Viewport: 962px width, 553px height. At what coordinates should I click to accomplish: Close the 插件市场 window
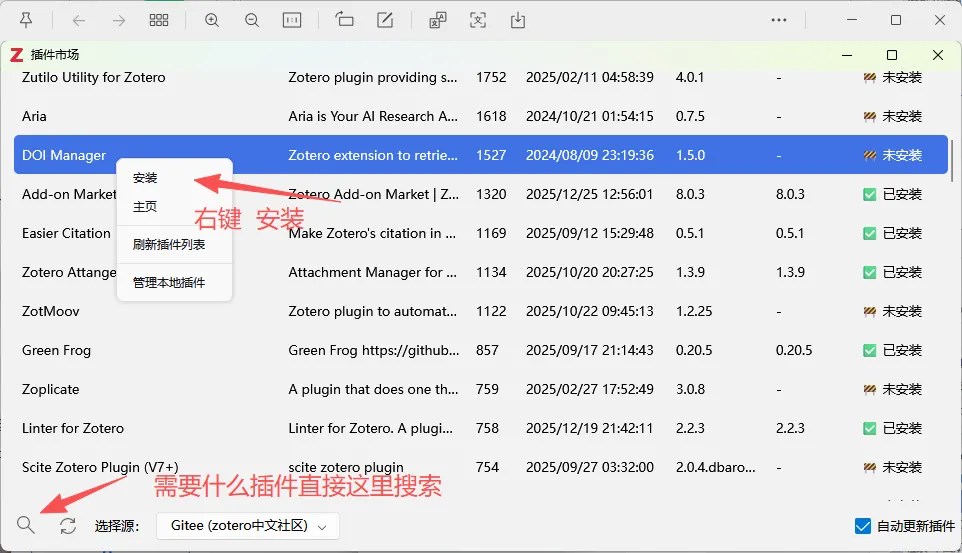pos(937,55)
